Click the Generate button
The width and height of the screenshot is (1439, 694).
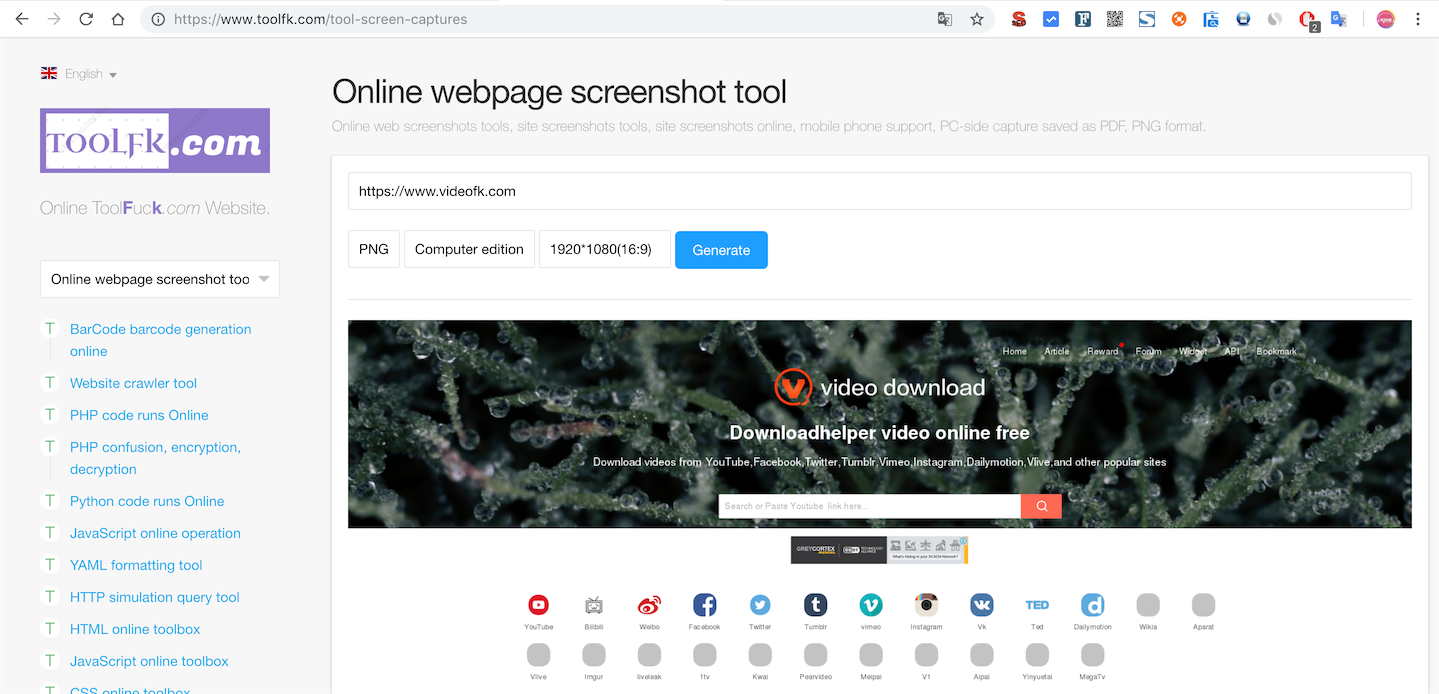pos(720,249)
